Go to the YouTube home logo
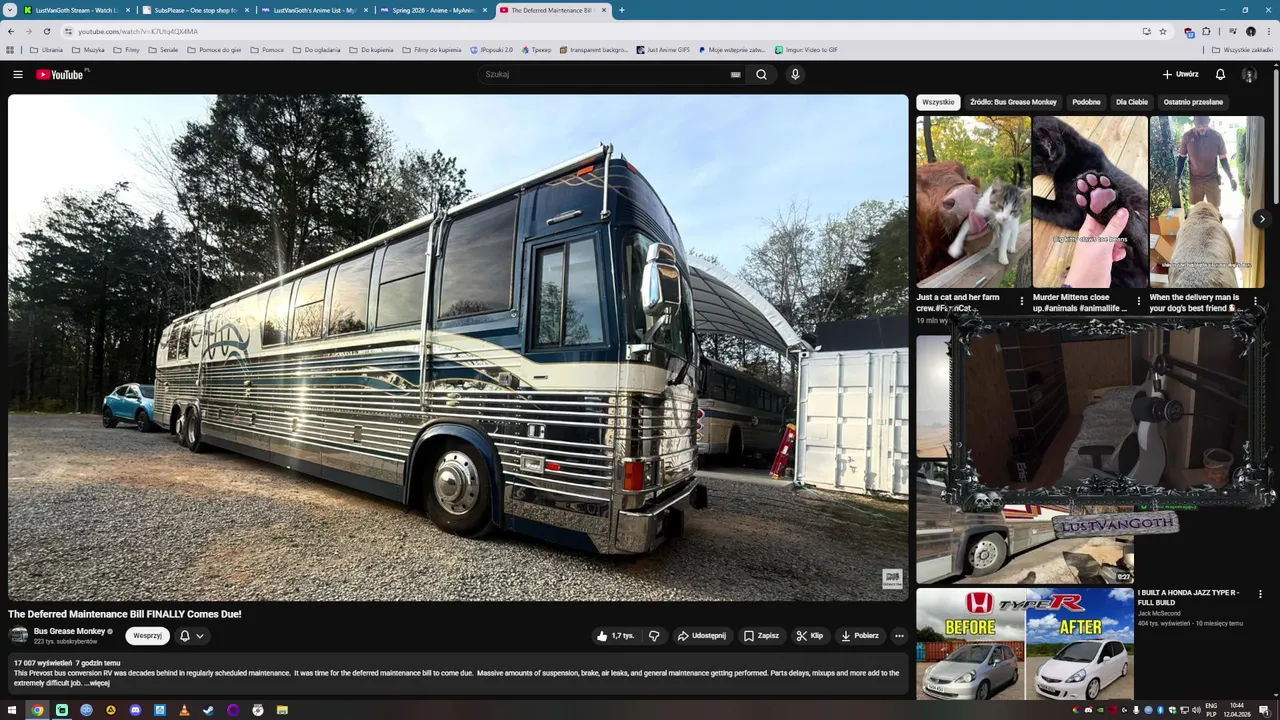The width and height of the screenshot is (1280, 720). [x=62, y=74]
